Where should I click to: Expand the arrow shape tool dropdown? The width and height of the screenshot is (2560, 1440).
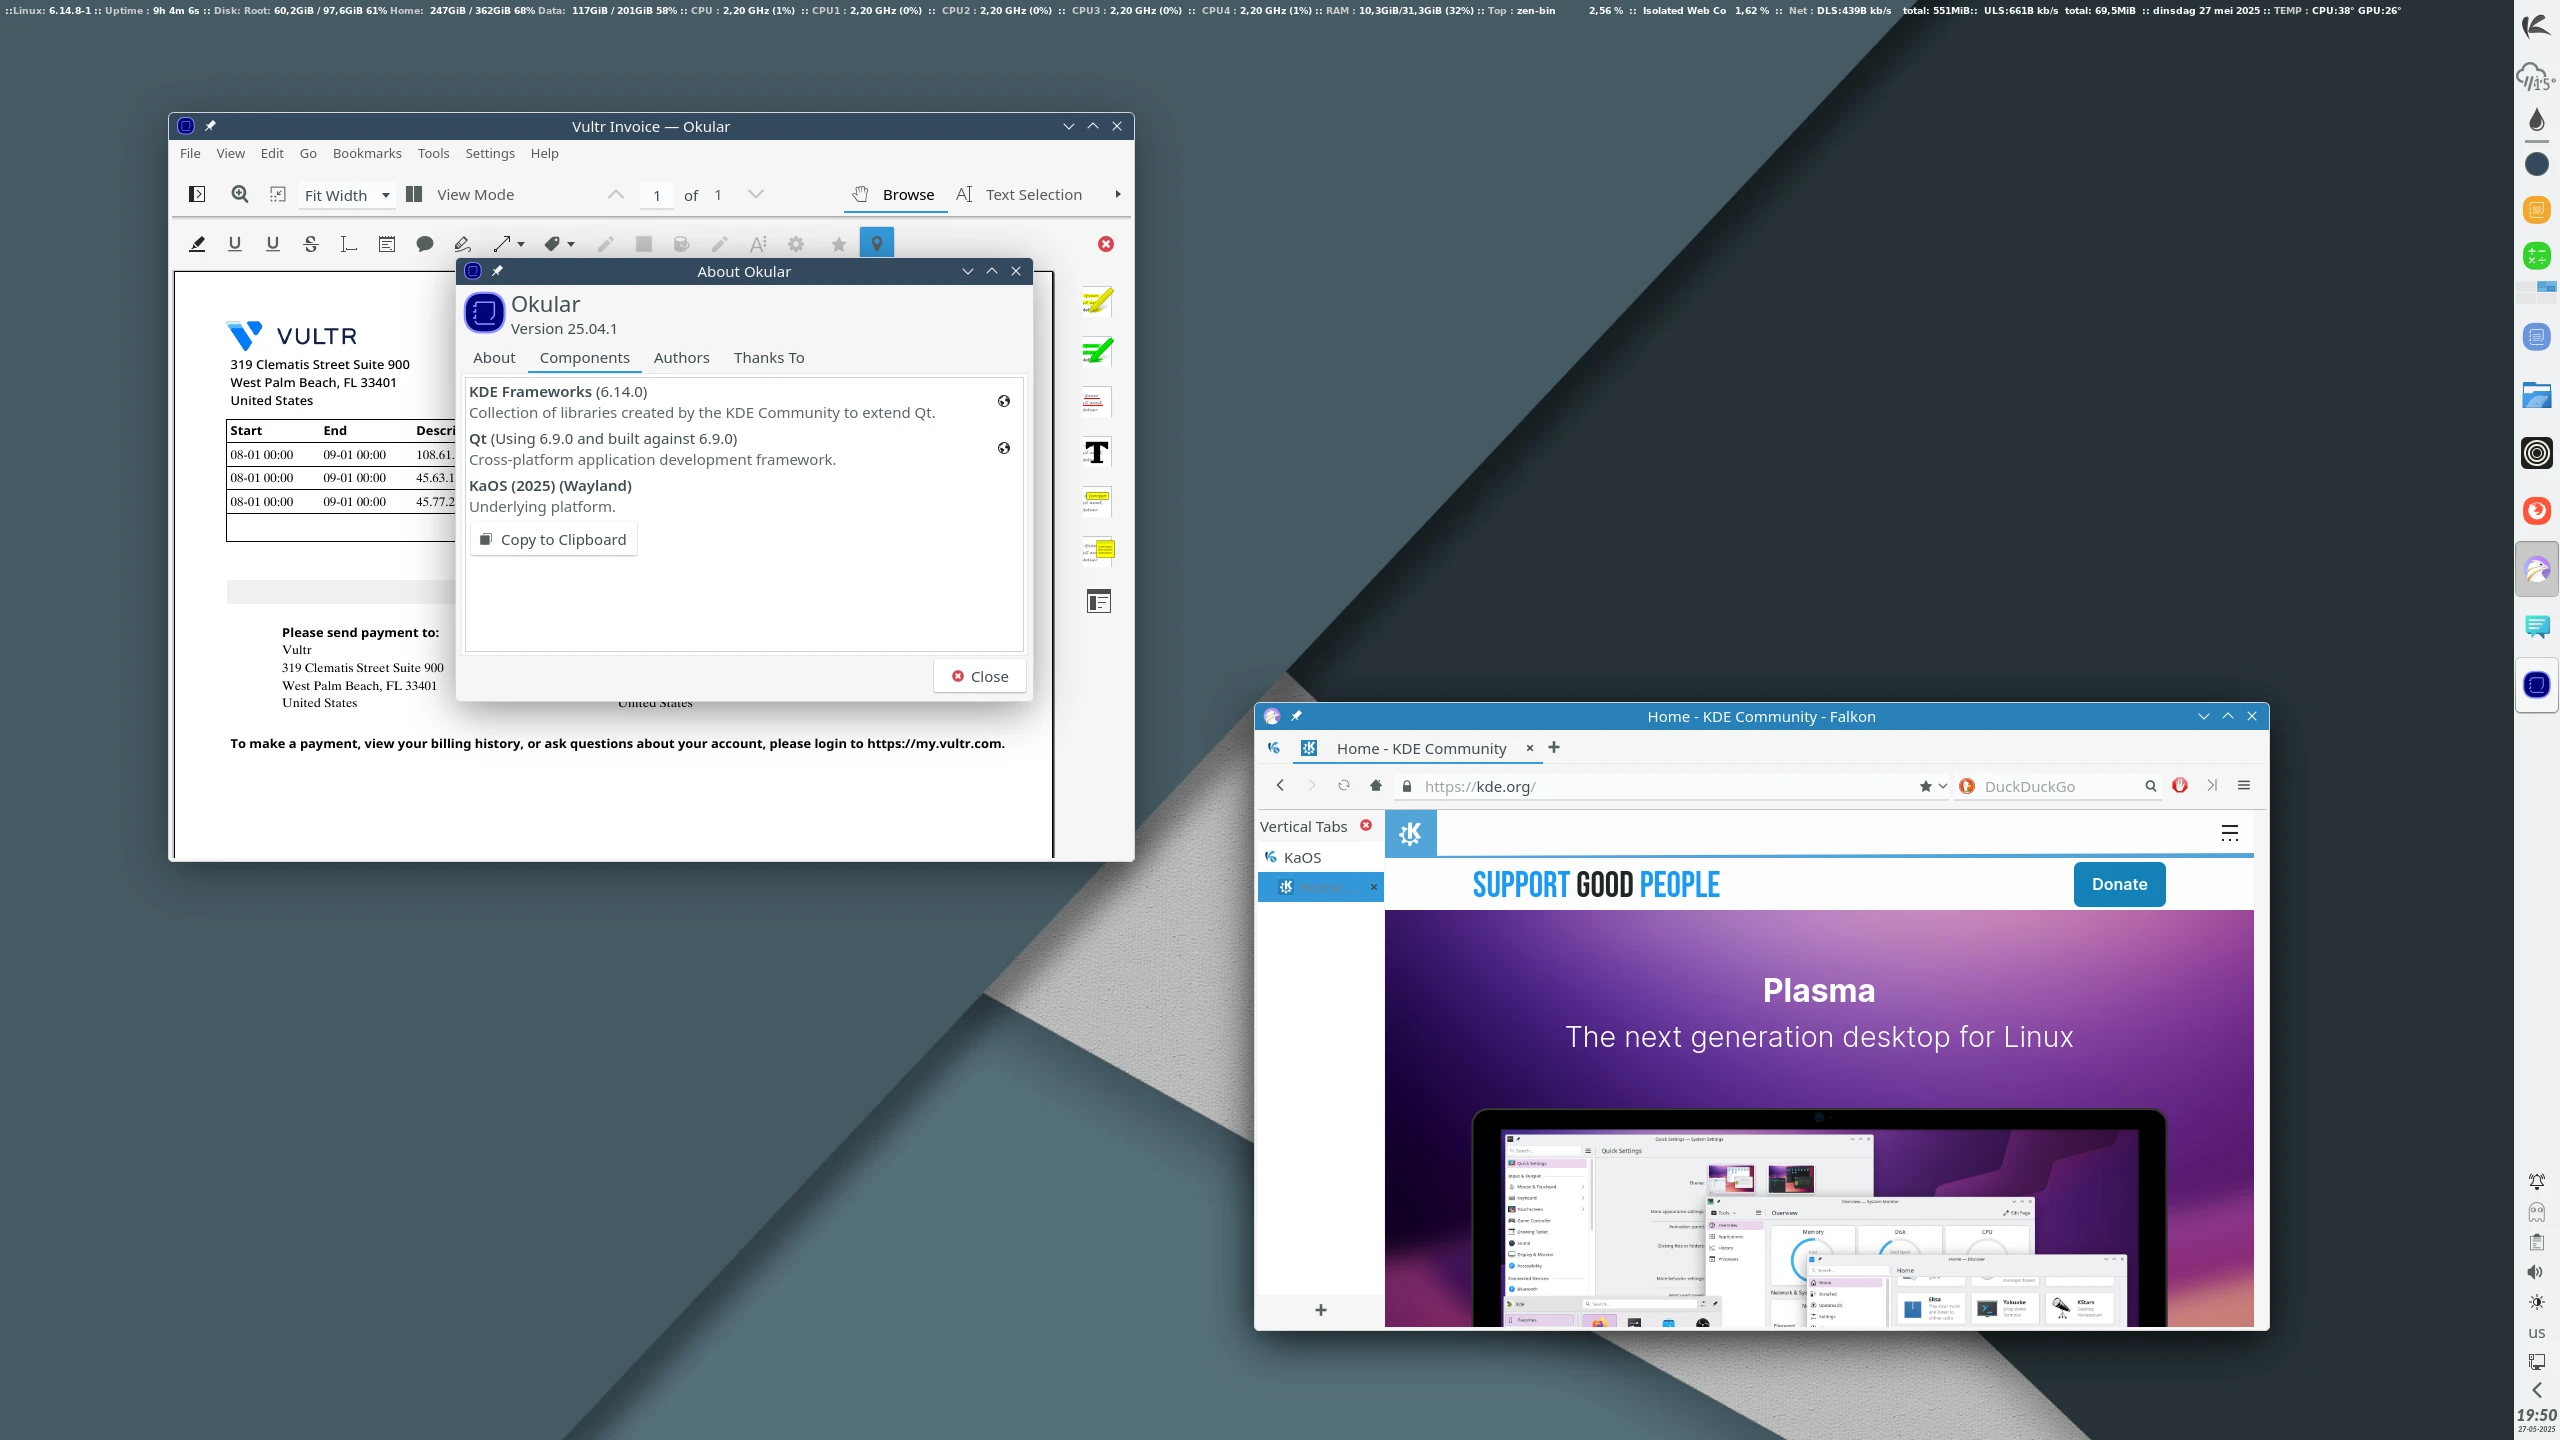(521, 244)
